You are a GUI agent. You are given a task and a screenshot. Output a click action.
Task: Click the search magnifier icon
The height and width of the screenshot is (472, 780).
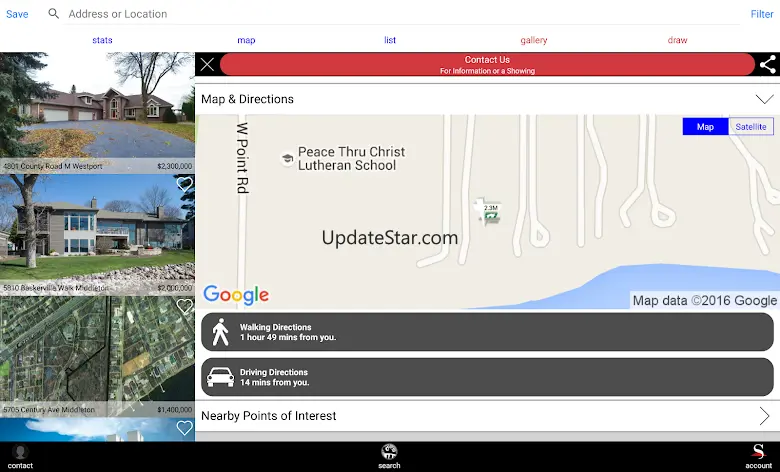(53, 13)
